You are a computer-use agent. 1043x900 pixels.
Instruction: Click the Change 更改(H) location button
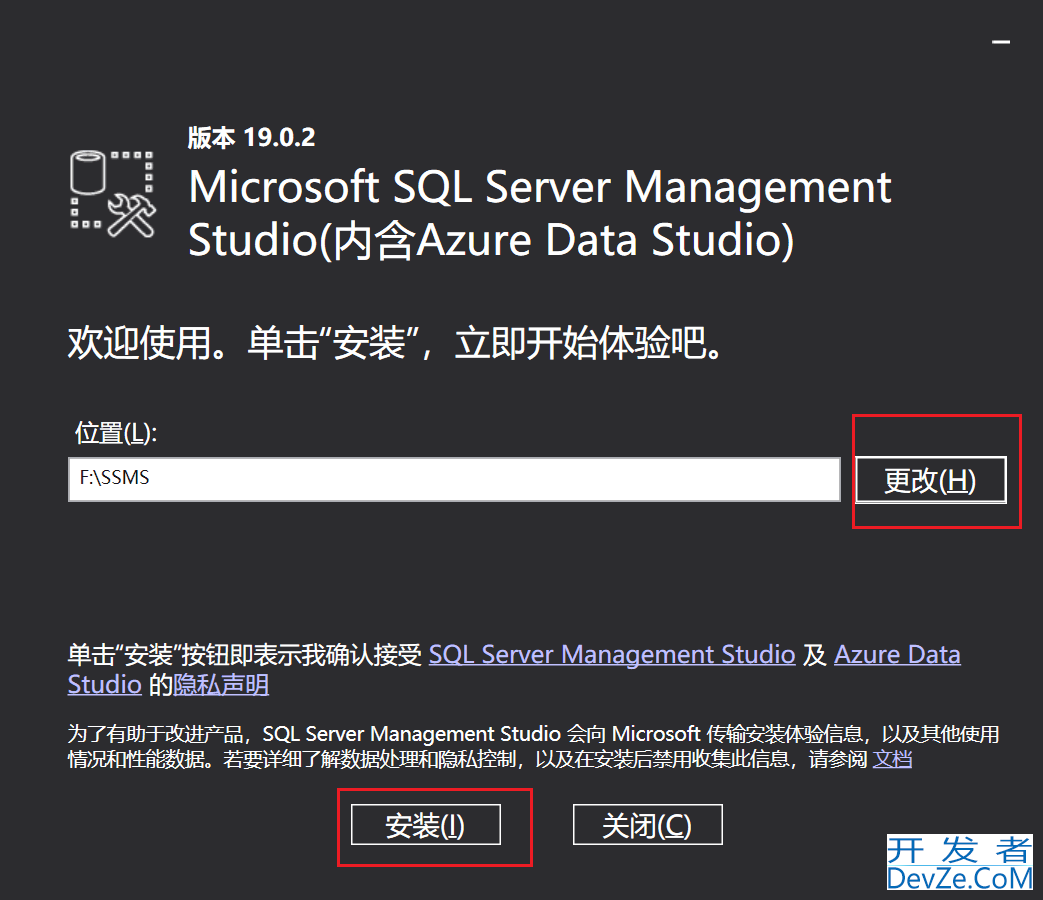click(x=931, y=480)
